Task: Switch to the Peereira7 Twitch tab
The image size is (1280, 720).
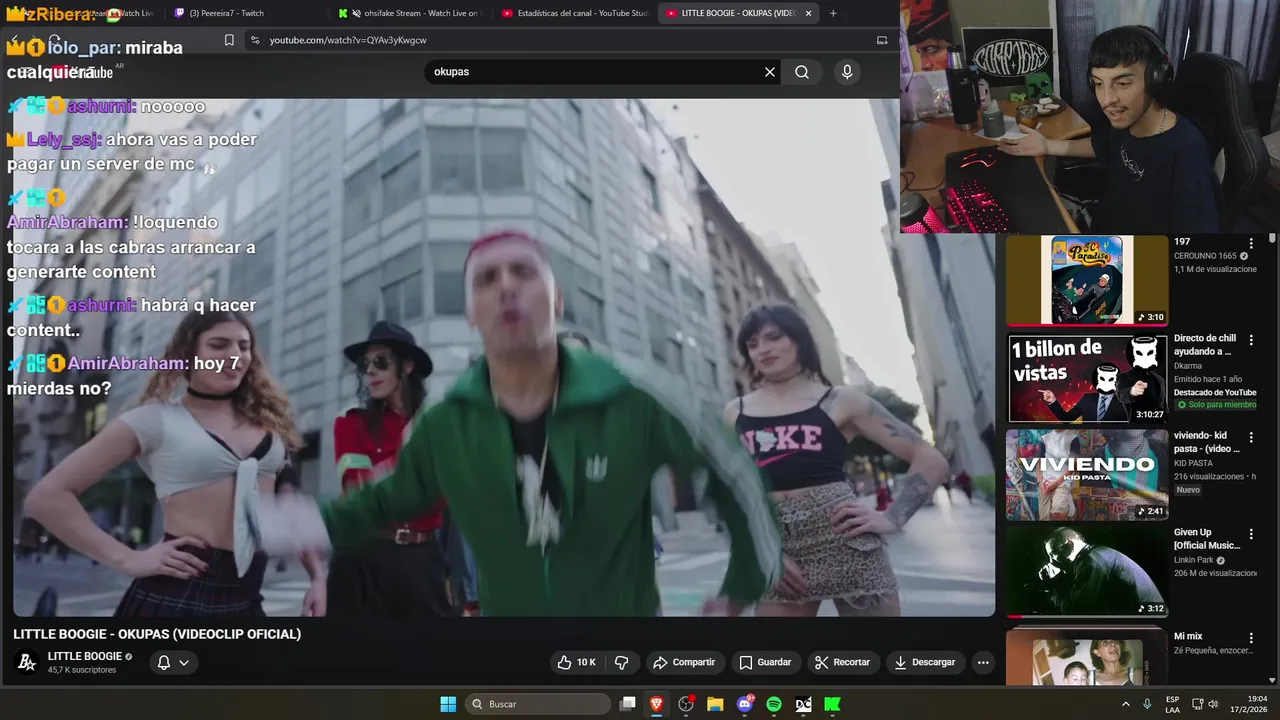Action: pyautogui.click(x=226, y=13)
